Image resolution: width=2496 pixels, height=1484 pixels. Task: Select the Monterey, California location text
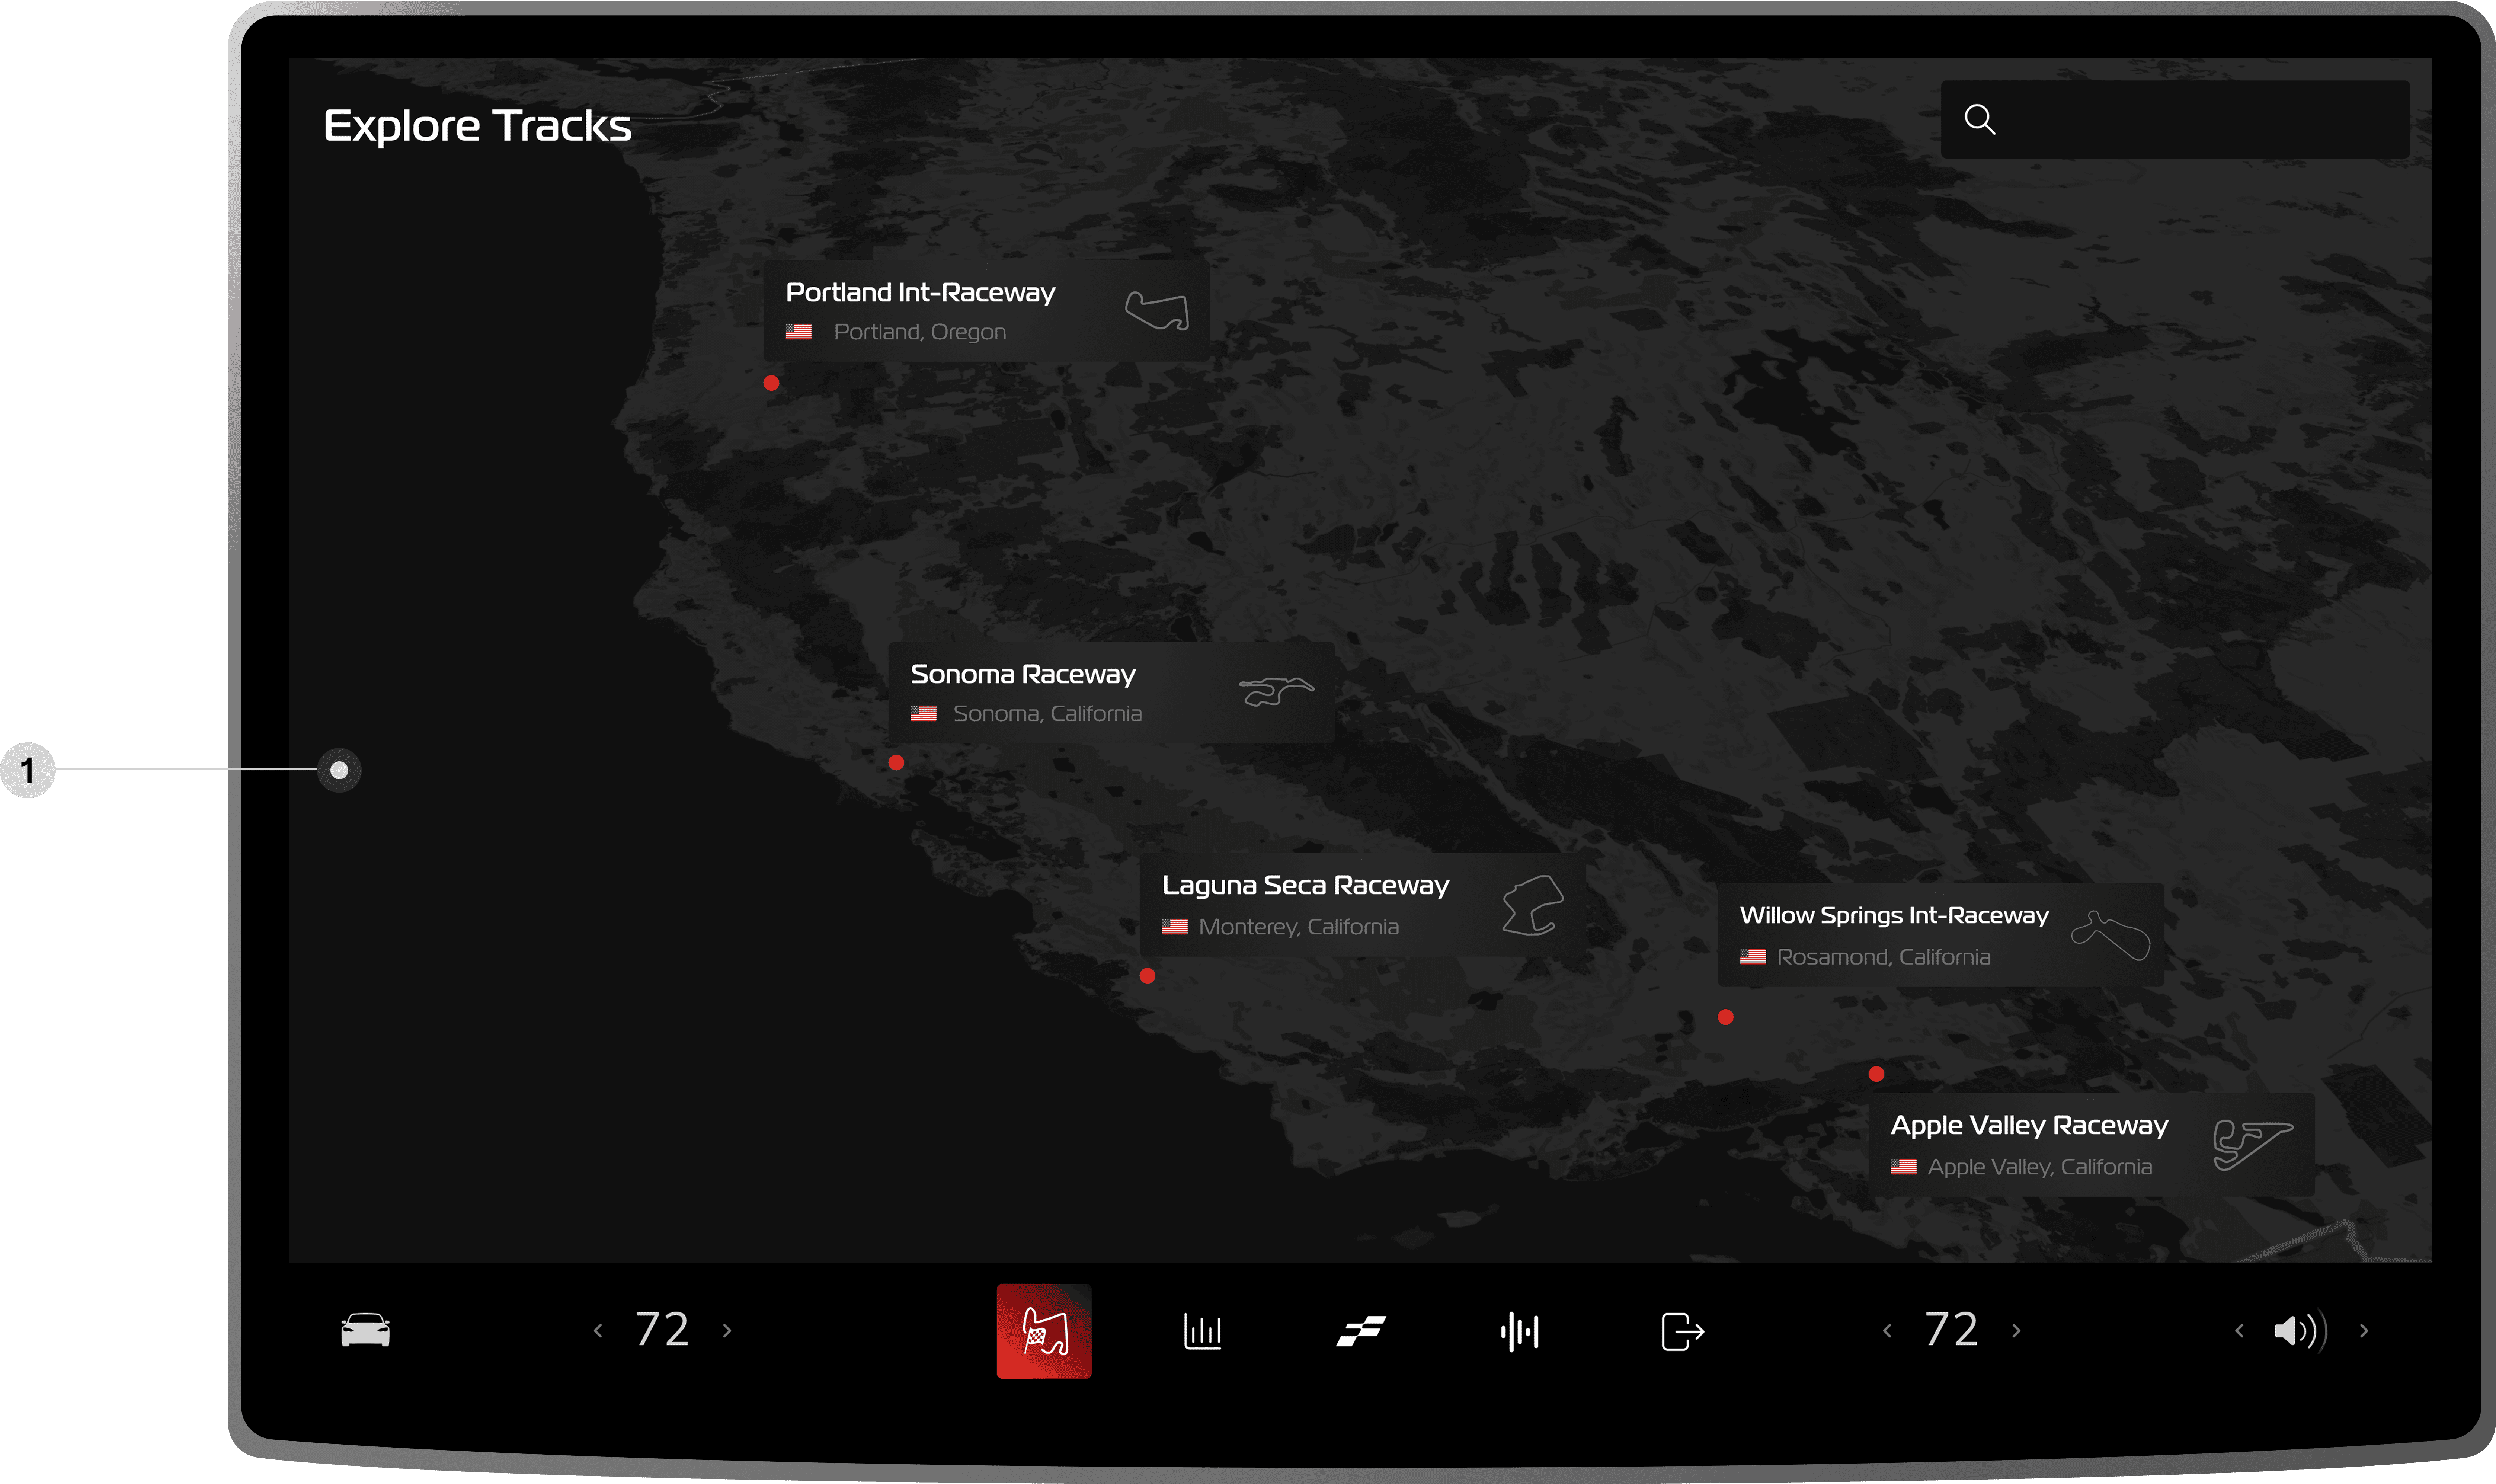1299,927
